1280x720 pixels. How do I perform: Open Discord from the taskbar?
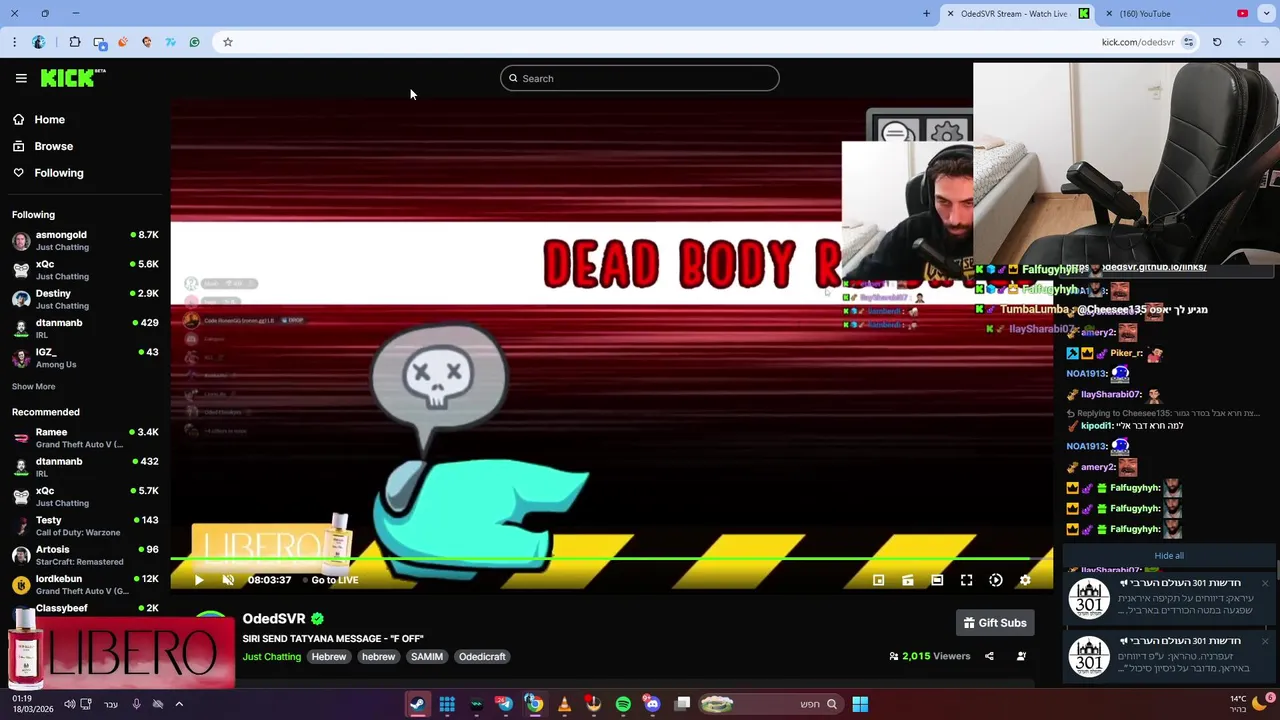[653, 704]
